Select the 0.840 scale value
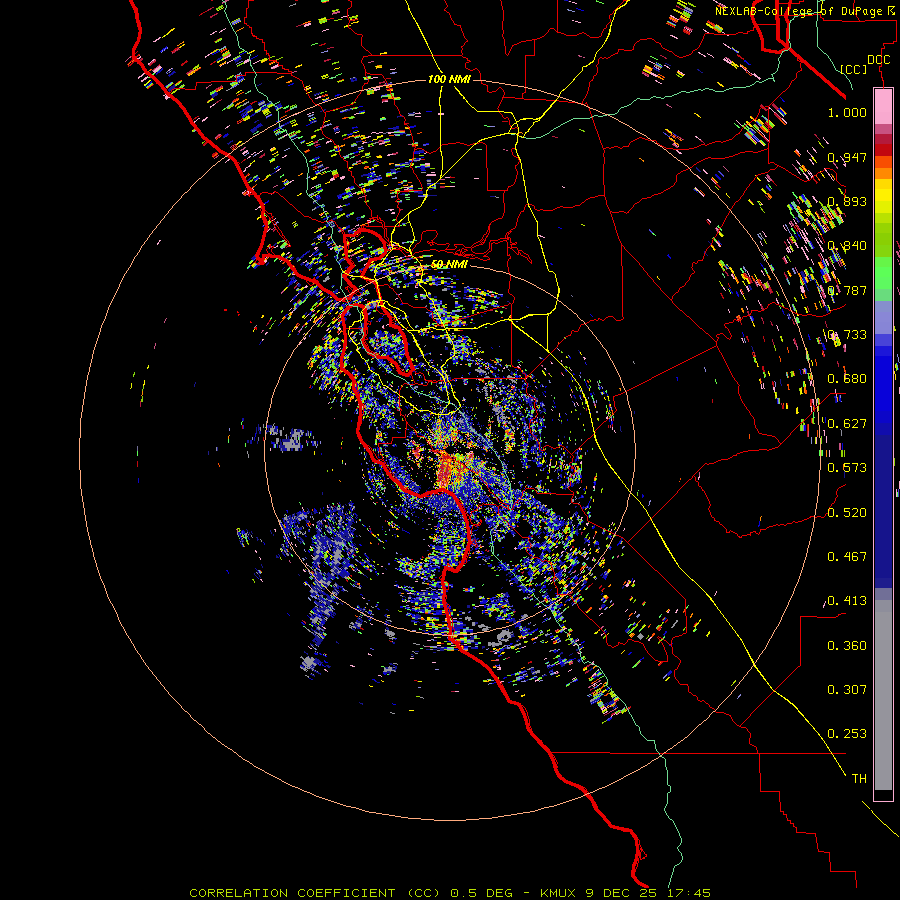This screenshot has width=900, height=900. (847, 246)
